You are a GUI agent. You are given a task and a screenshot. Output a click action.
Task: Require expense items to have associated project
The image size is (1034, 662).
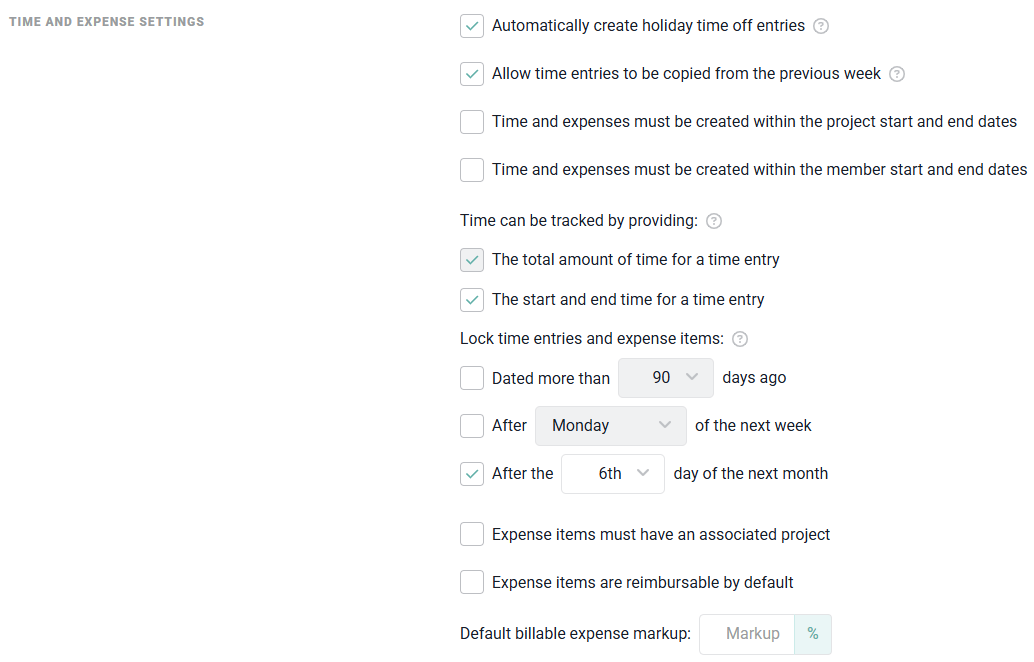tap(472, 535)
